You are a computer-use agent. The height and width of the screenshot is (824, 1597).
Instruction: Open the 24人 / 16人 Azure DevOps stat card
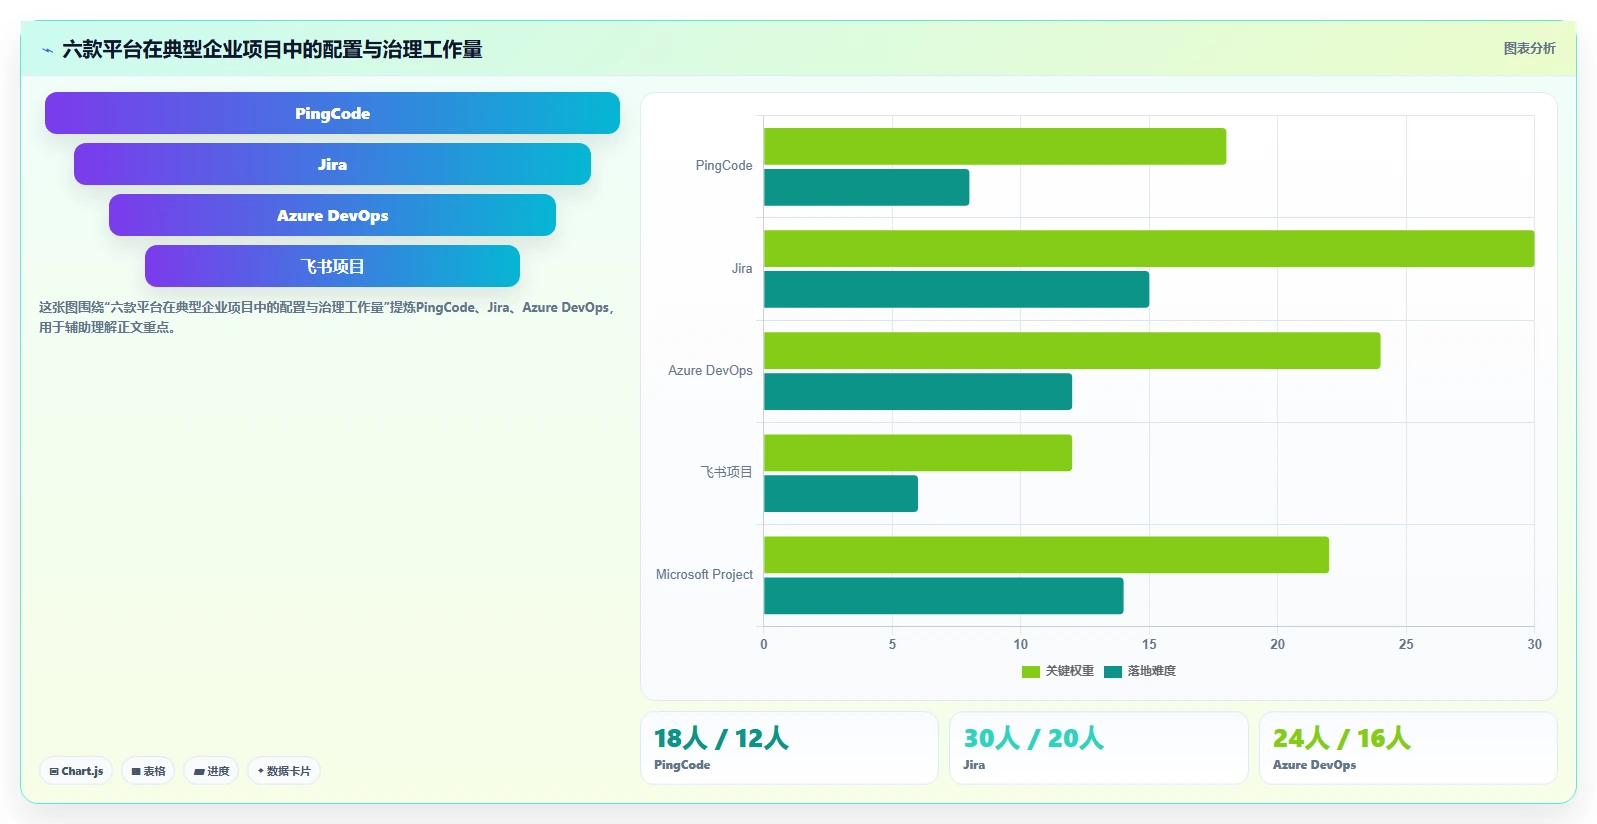pyautogui.click(x=1408, y=748)
